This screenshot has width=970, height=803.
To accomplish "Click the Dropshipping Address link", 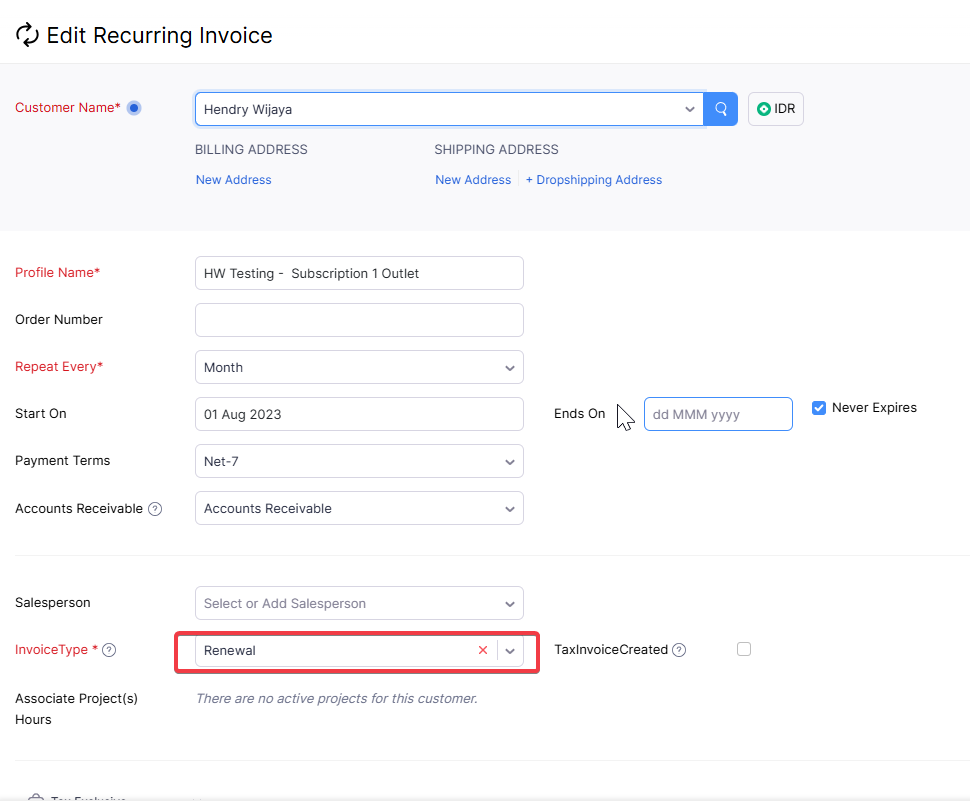I will [x=594, y=179].
